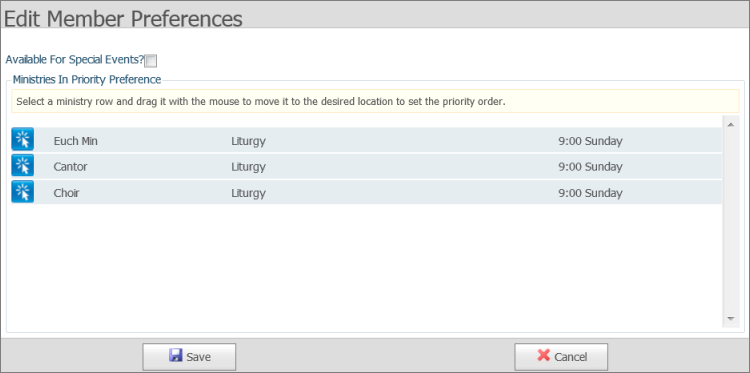Click the Save button label
750x373 pixels.
point(198,357)
